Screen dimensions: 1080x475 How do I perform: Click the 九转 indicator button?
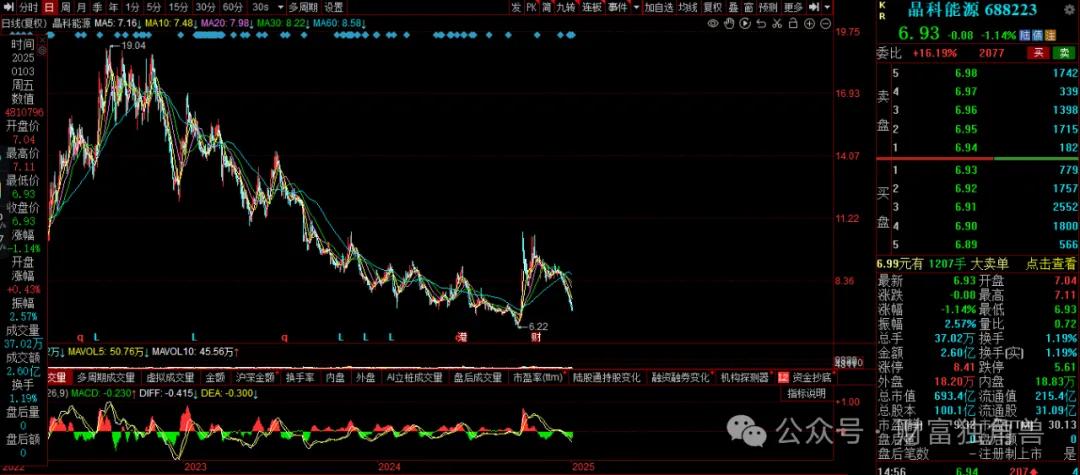pos(565,8)
